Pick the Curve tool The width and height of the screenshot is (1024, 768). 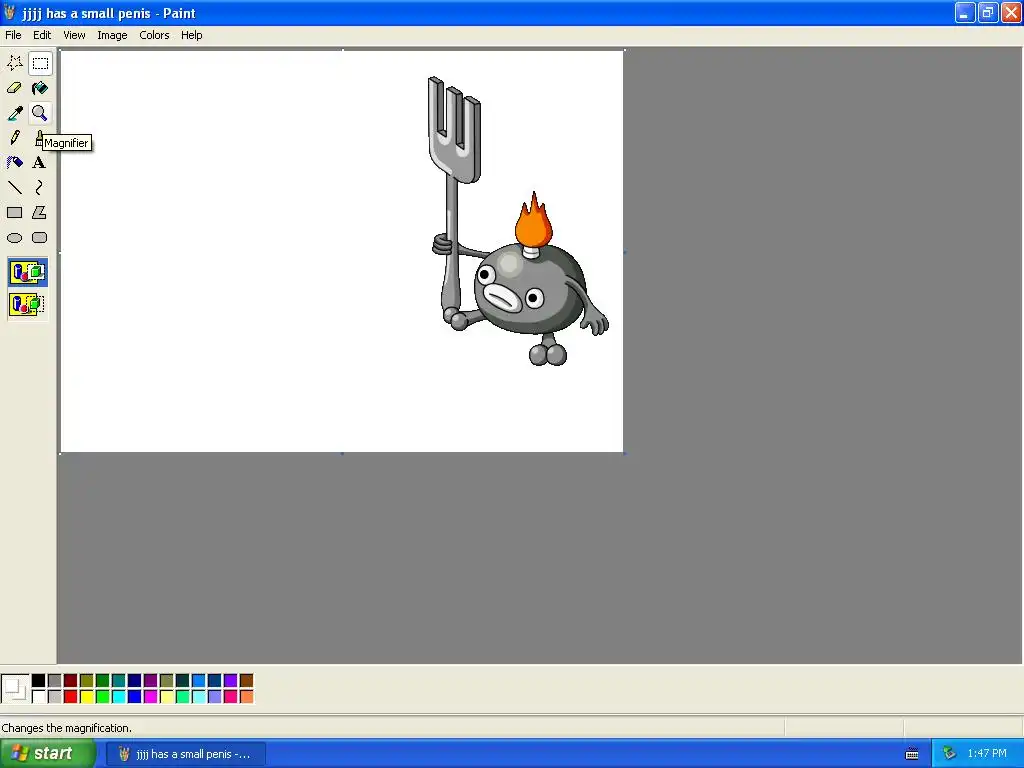(x=40, y=187)
